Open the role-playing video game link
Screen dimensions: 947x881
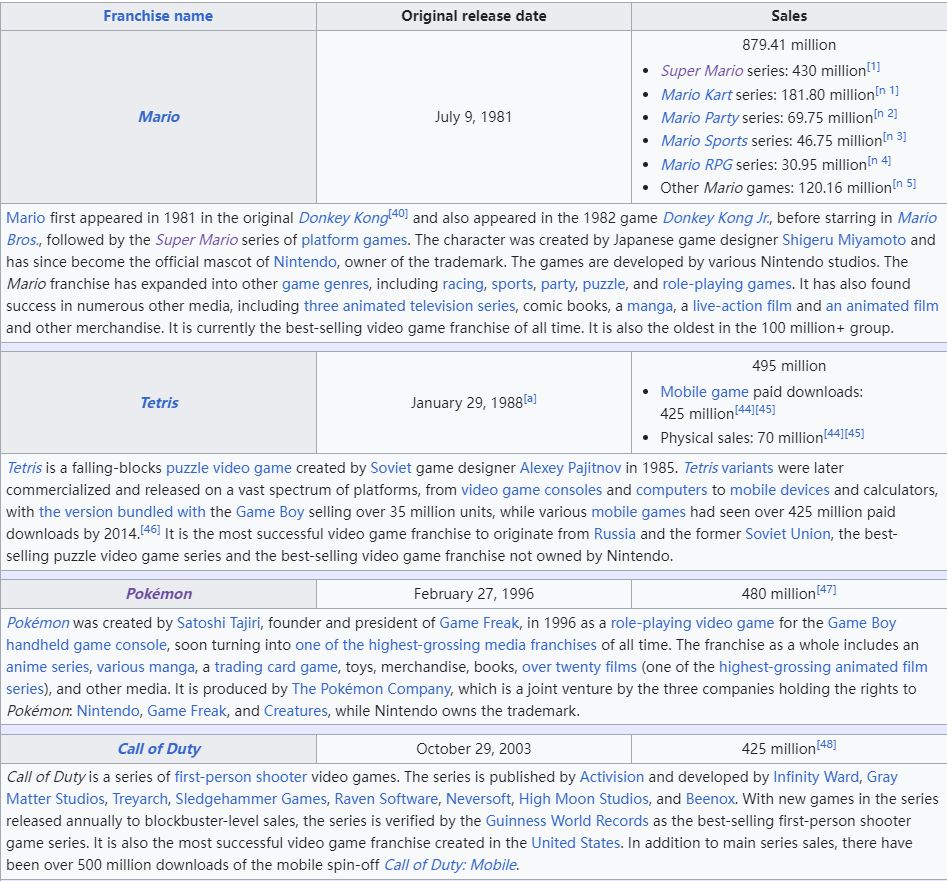click(692, 623)
